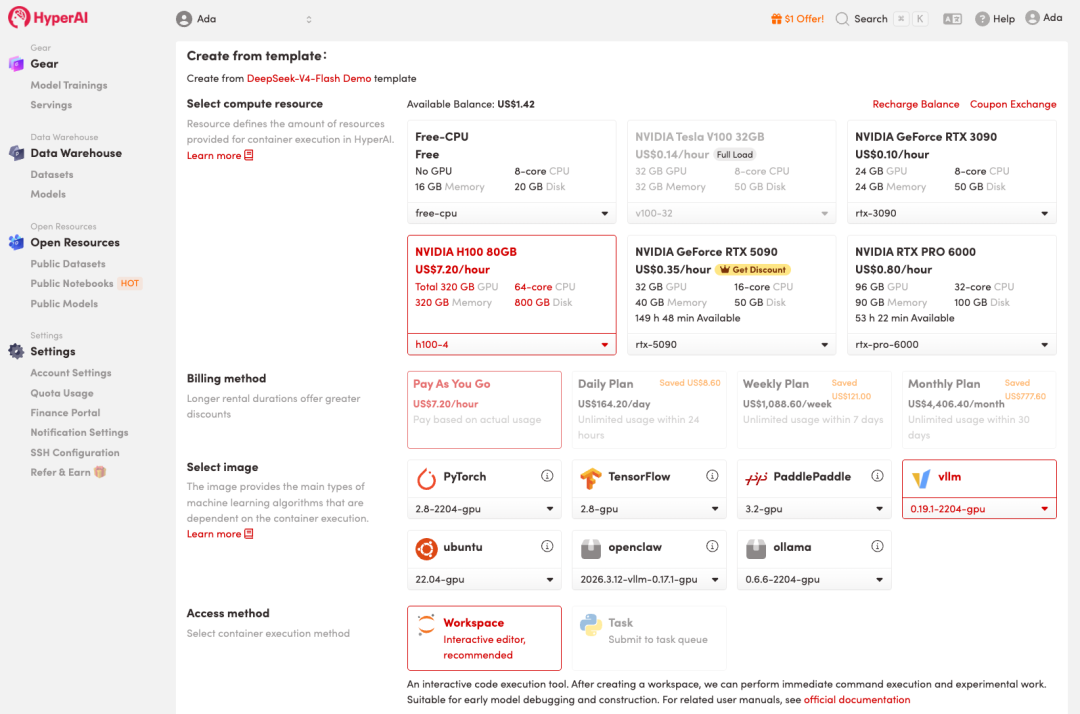
Task: Click the info icon on PyTorch card
Action: tap(547, 476)
